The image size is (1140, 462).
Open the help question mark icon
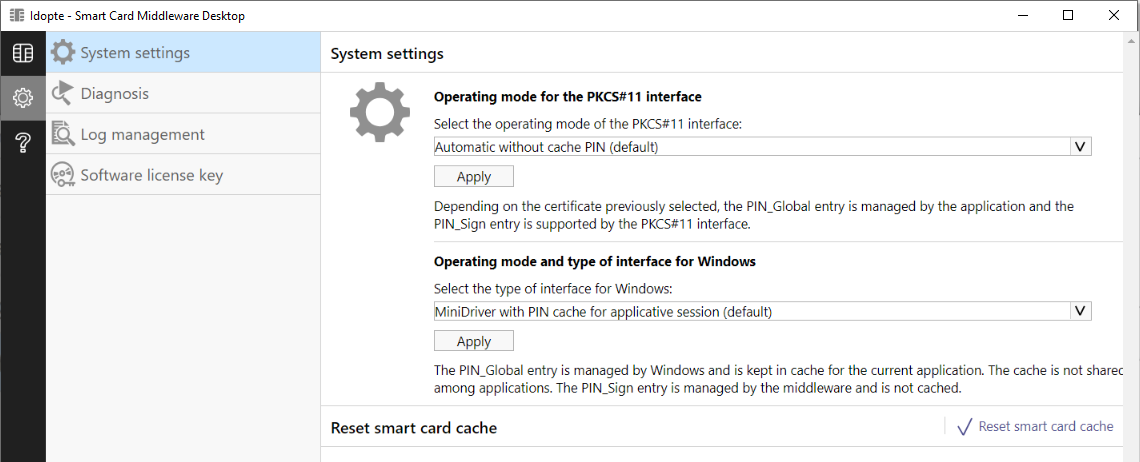point(23,143)
